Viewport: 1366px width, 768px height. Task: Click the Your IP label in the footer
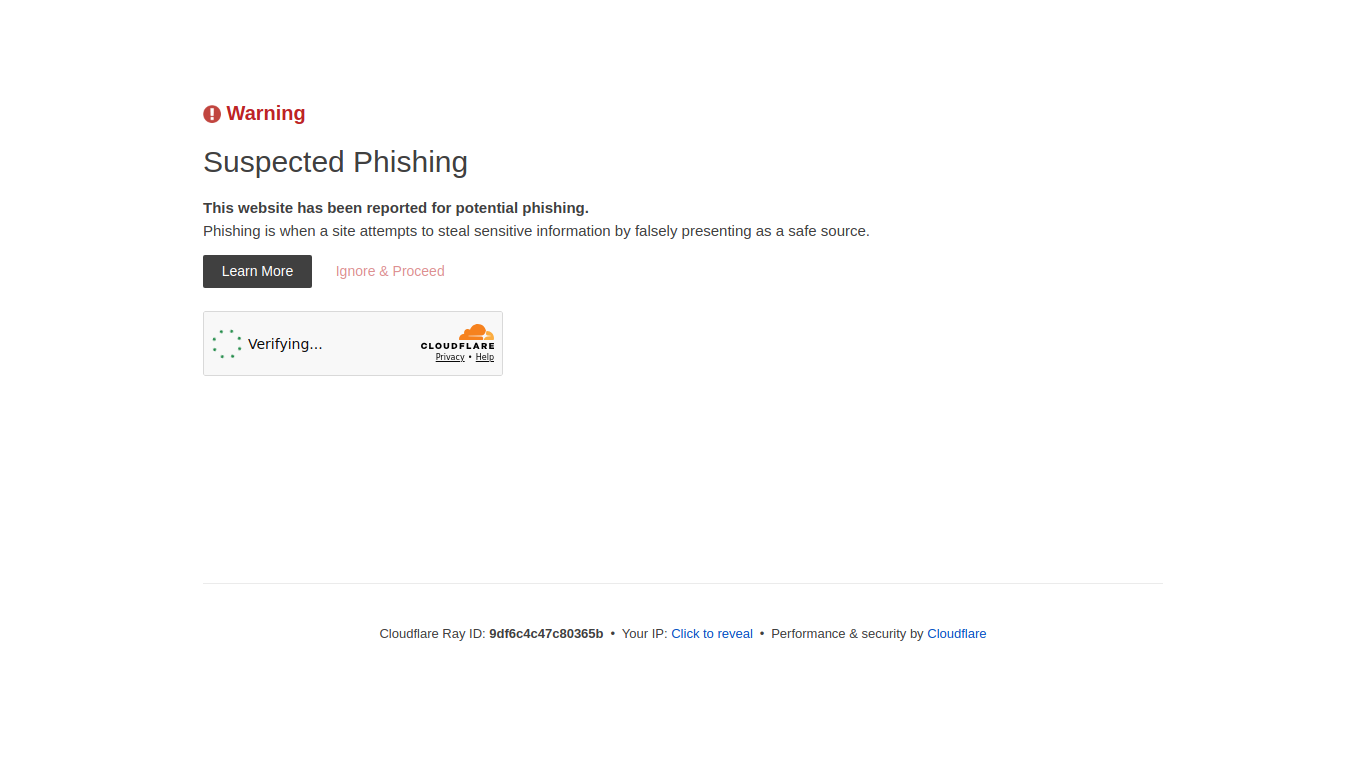click(644, 634)
